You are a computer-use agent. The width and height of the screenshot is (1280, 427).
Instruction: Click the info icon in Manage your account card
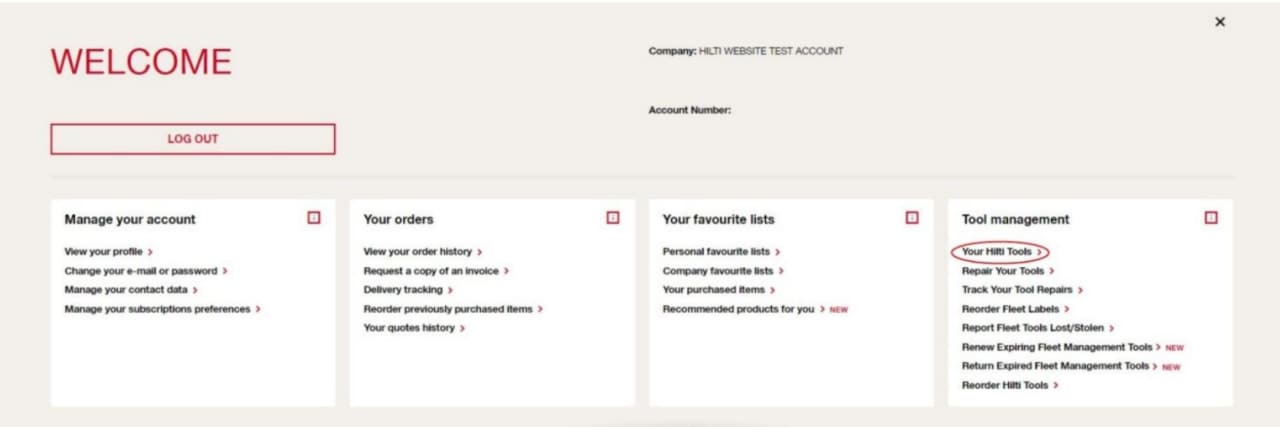314,218
